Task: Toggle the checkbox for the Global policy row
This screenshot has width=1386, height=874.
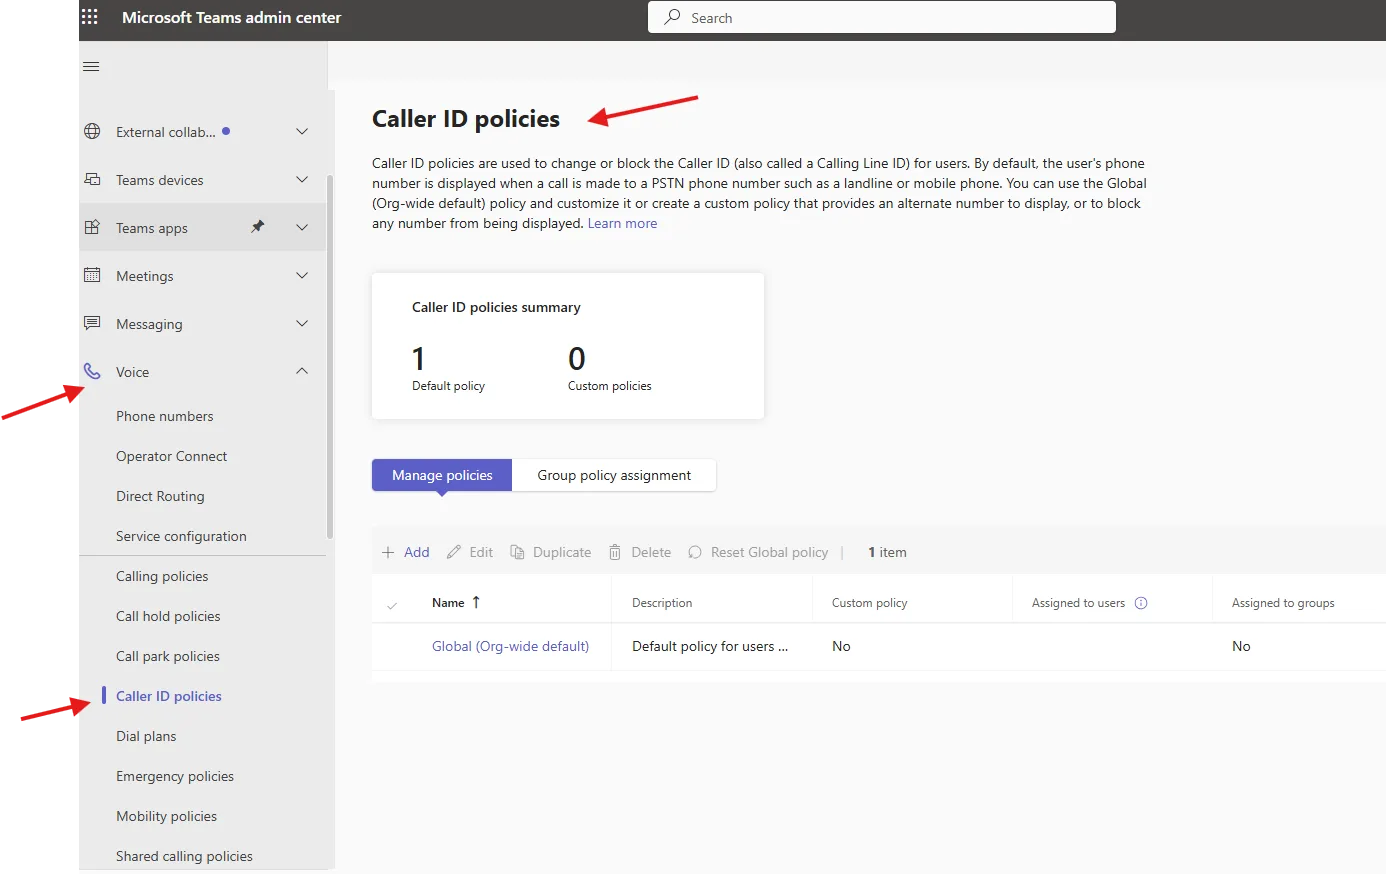Action: coord(394,646)
